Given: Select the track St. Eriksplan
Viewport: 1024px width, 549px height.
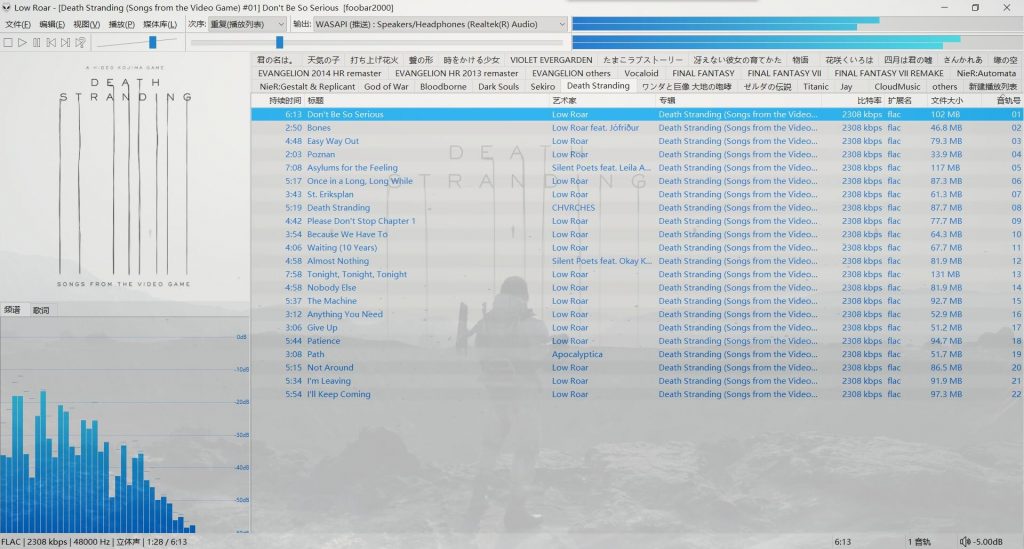Looking at the screenshot, I should pos(637,195).
